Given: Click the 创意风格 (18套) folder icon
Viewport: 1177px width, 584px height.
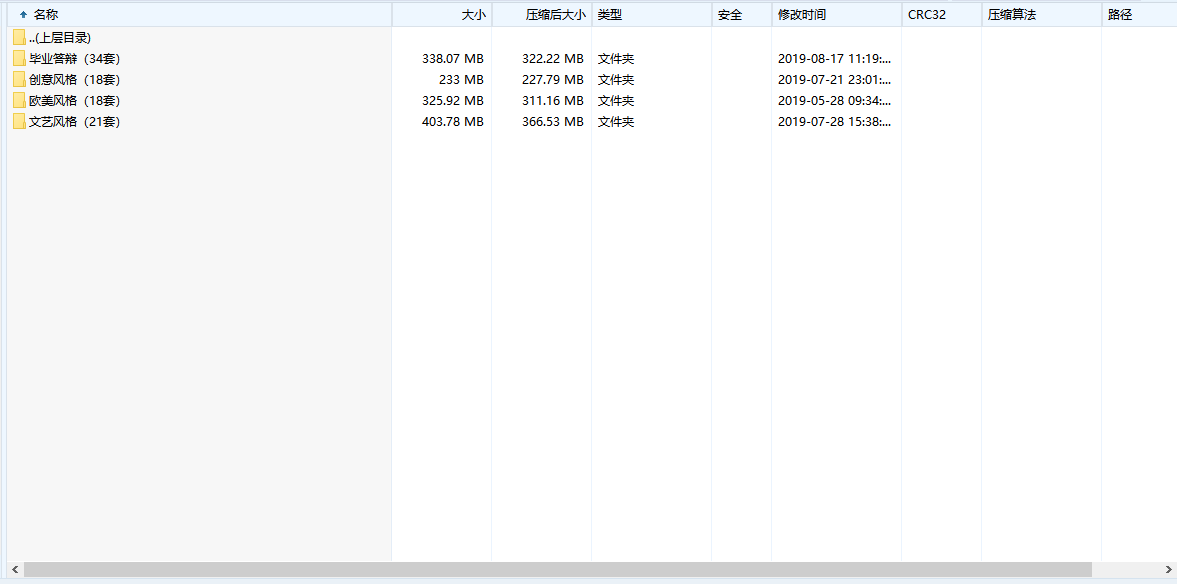Looking at the screenshot, I should 19,80.
